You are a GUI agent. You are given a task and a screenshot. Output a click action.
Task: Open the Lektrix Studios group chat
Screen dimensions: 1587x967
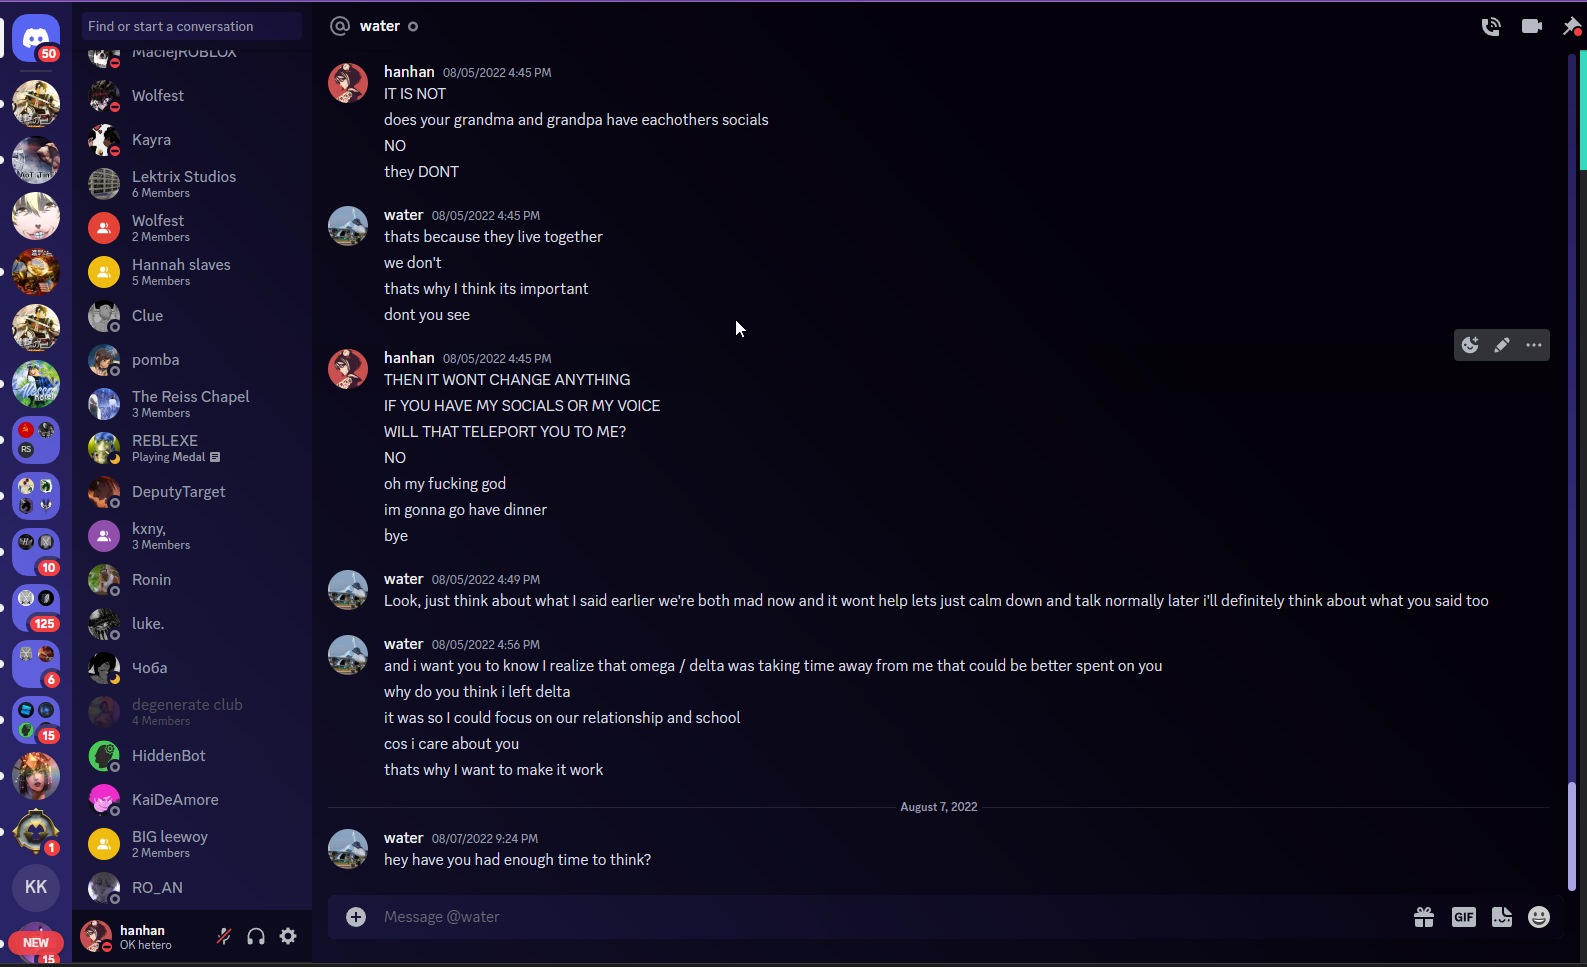coord(185,184)
